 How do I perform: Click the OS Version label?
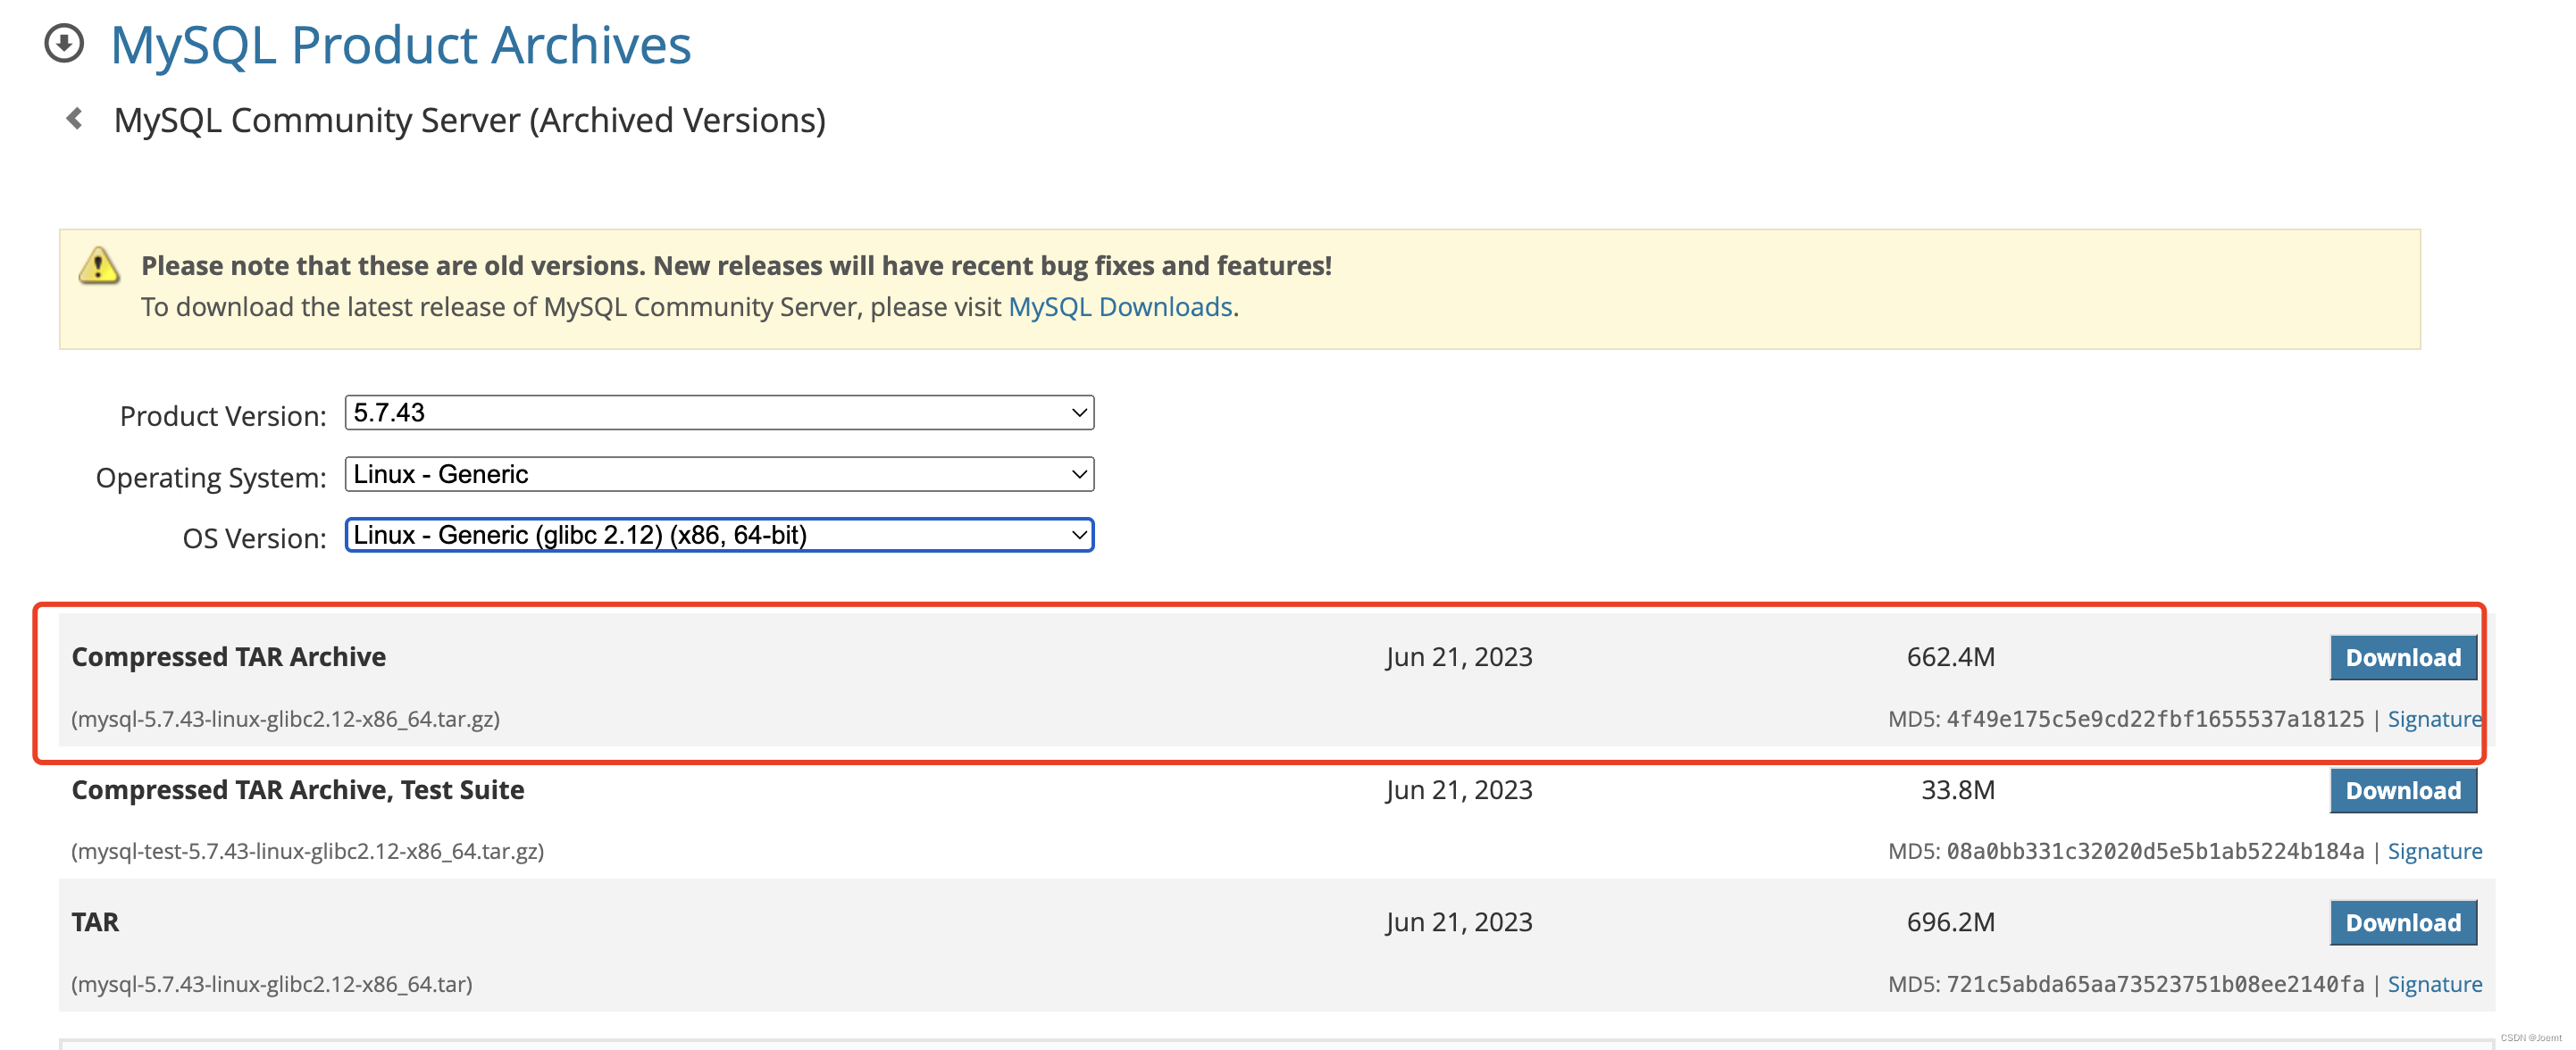coord(254,538)
